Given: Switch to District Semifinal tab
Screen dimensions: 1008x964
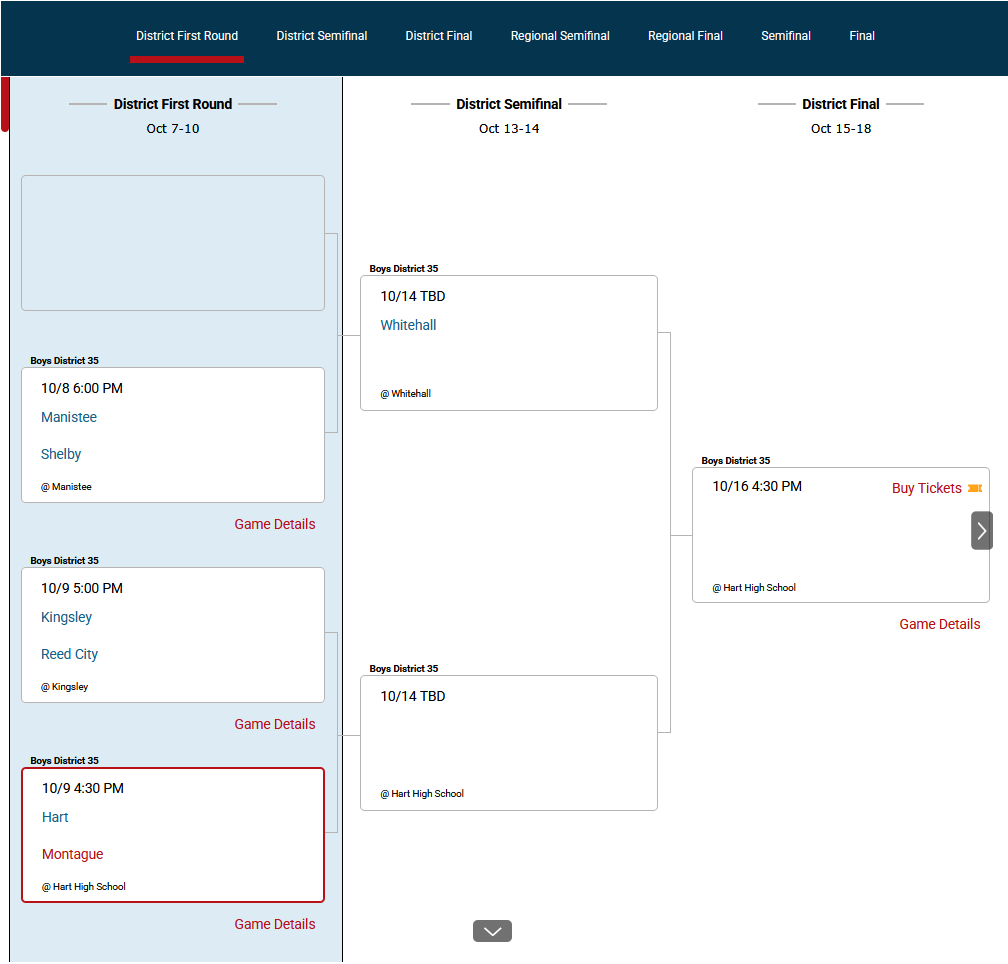Looking at the screenshot, I should point(322,36).
